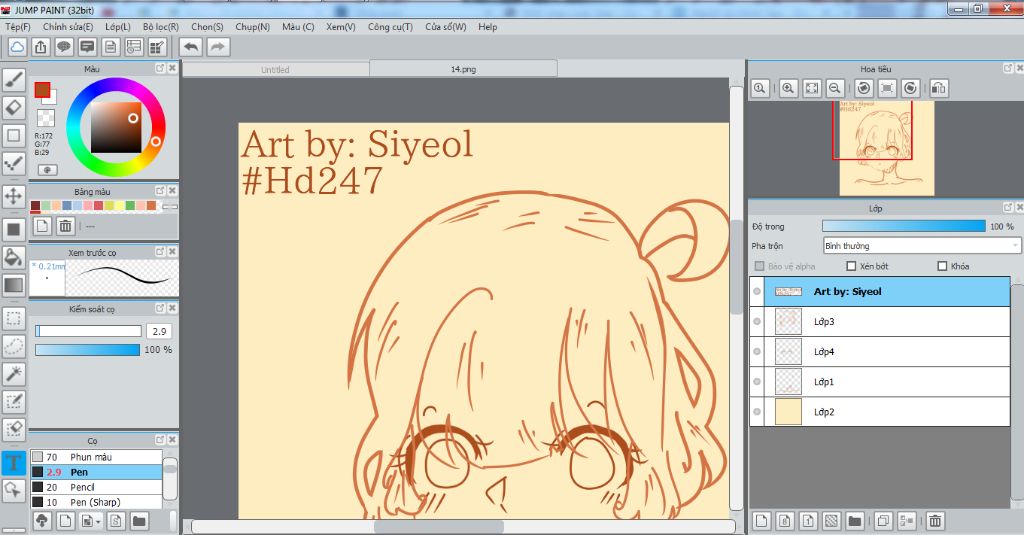Viewport: 1024px width, 535px height.
Task: Delete palette color with trash icon
Action: pyautogui.click(x=65, y=226)
